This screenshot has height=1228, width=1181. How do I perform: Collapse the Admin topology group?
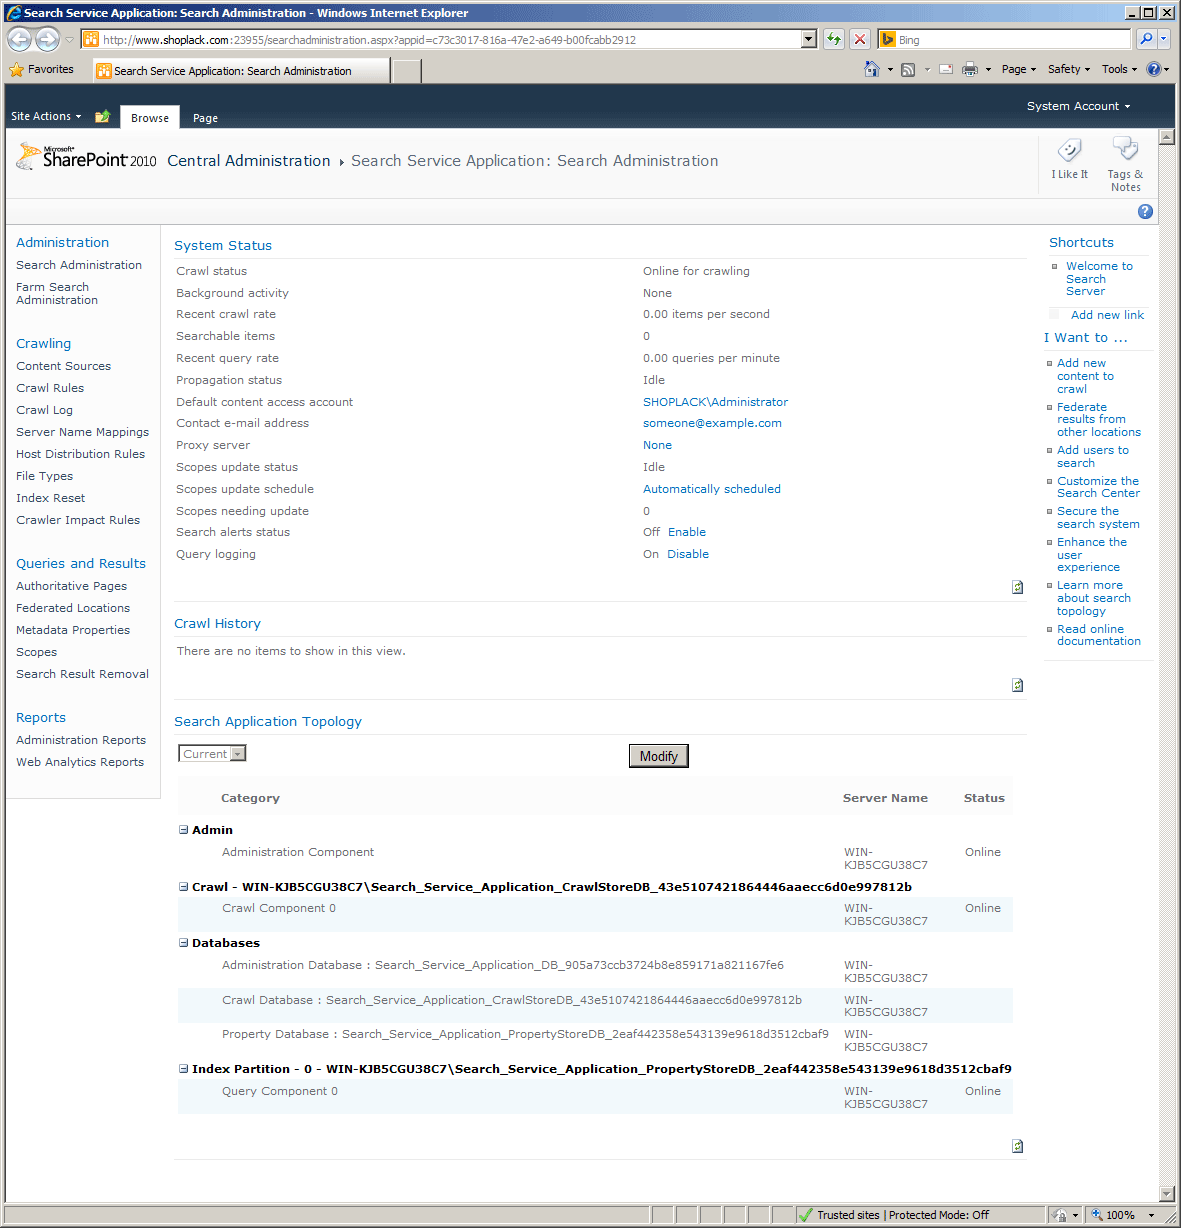[183, 829]
